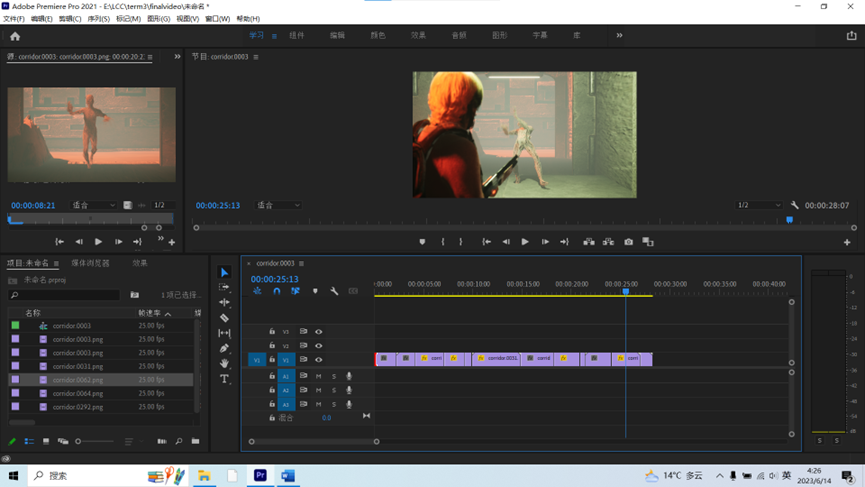Go to In point in Program Monitor
The width and height of the screenshot is (865, 487).
(486, 242)
